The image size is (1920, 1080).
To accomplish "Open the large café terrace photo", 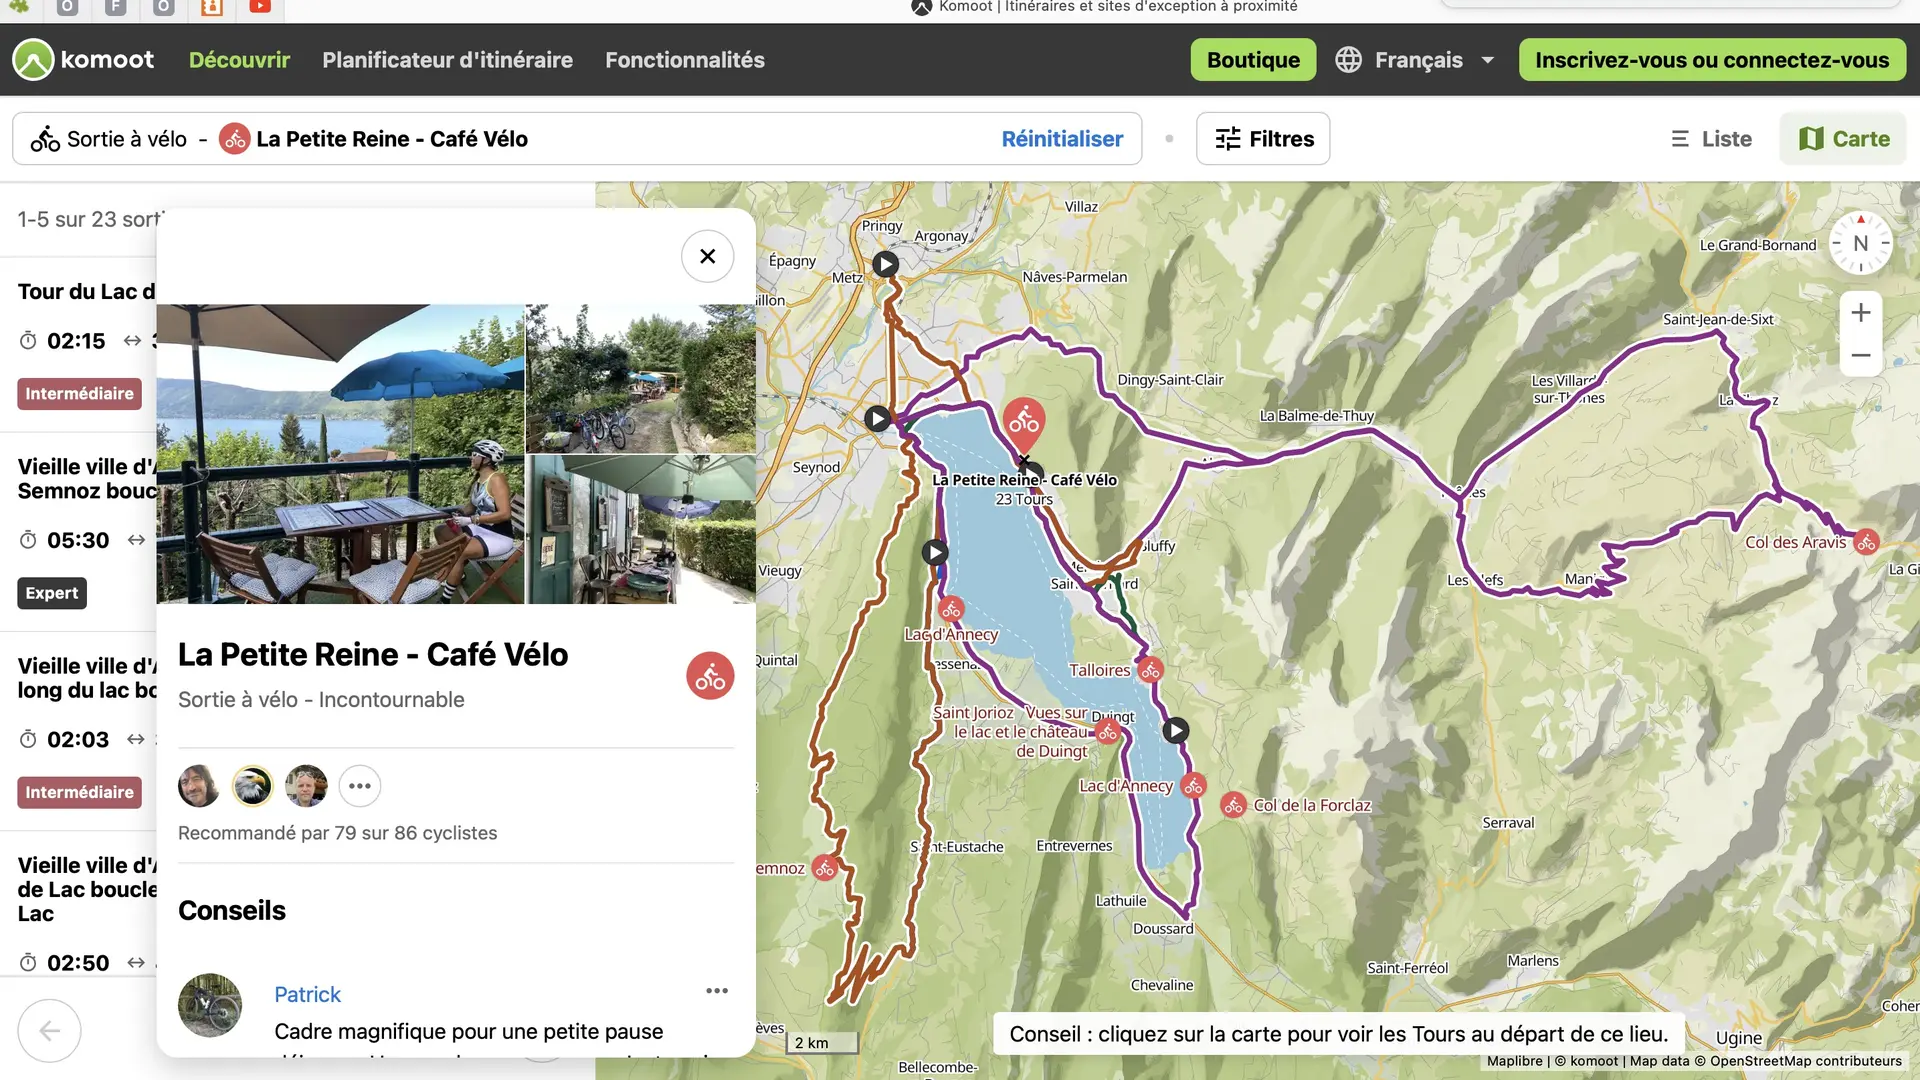I will coord(340,454).
